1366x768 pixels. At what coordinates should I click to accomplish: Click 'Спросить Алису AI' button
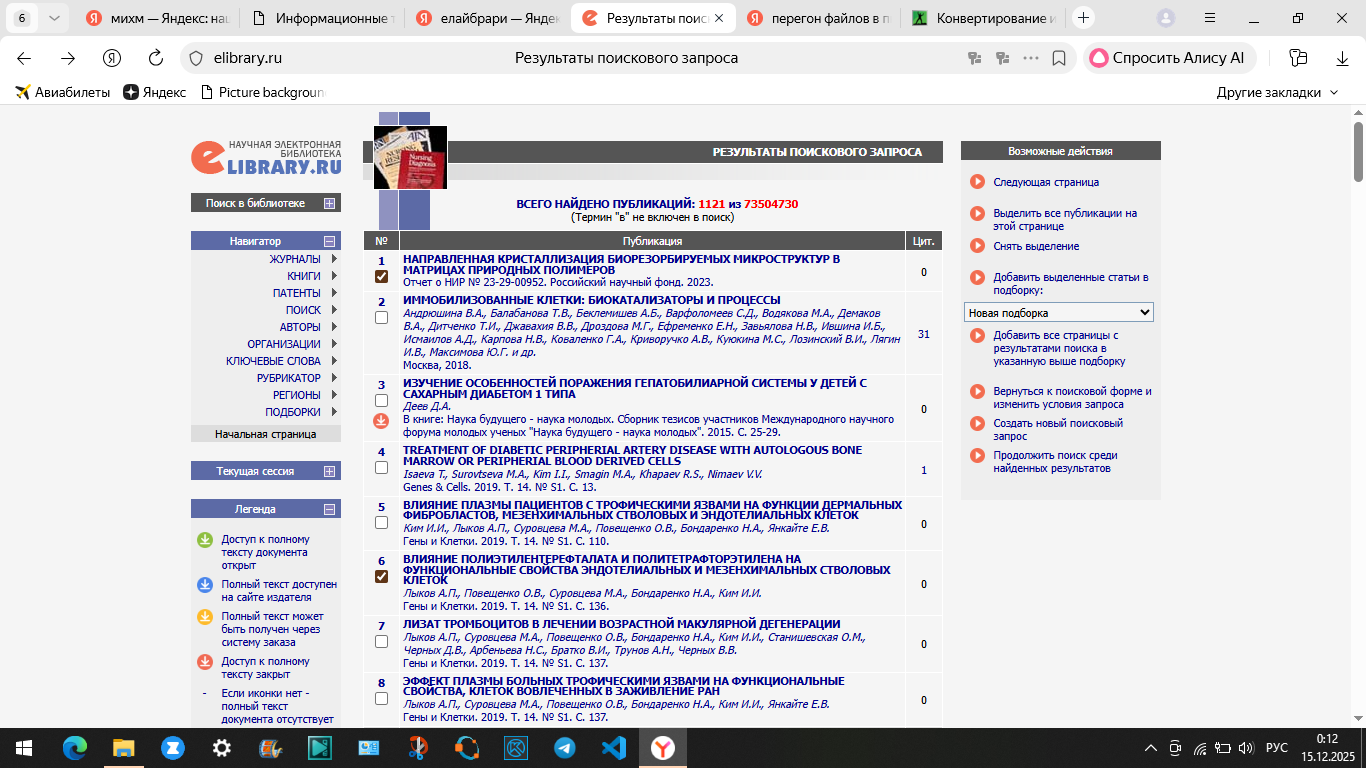[x=1168, y=58]
